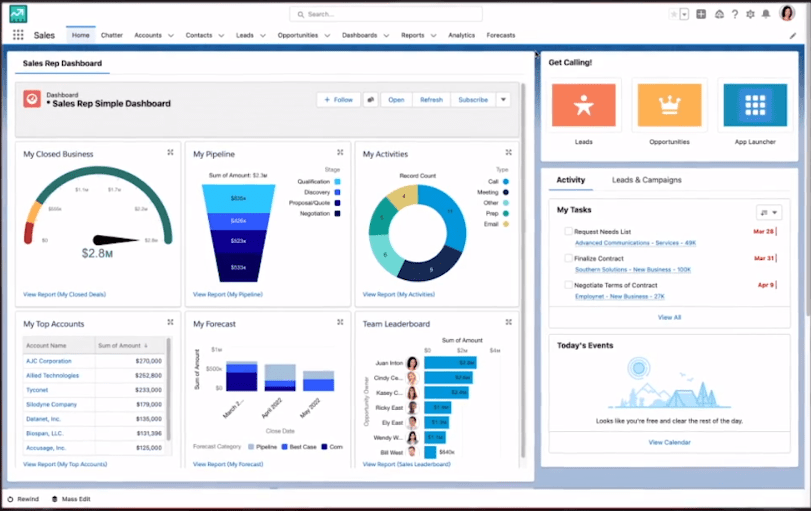Image resolution: width=811 pixels, height=511 pixels.
Task: Expand the My Top Accounts table
Action: (x=170, y=322)
